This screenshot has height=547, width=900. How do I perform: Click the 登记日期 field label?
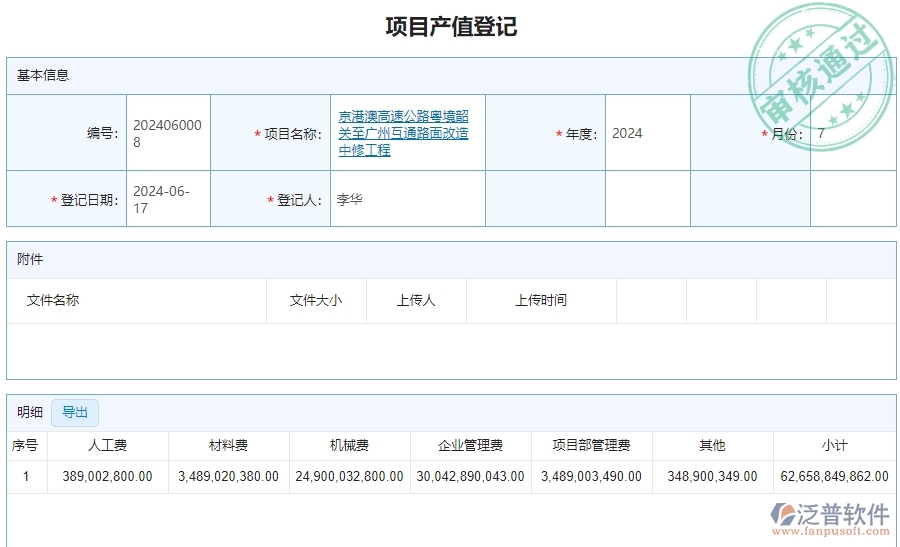click(84, 200)
